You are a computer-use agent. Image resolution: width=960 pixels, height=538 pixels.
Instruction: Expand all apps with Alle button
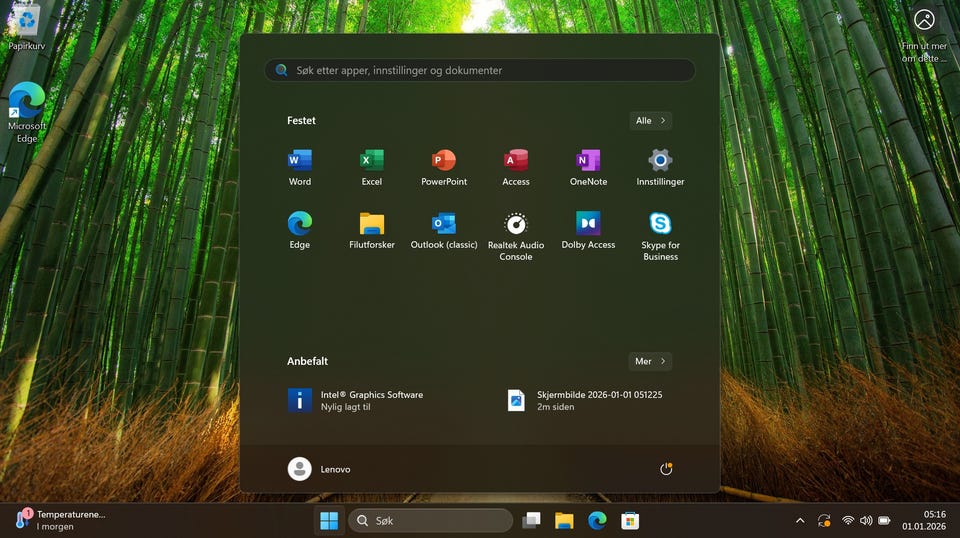[x=650, y=121]
